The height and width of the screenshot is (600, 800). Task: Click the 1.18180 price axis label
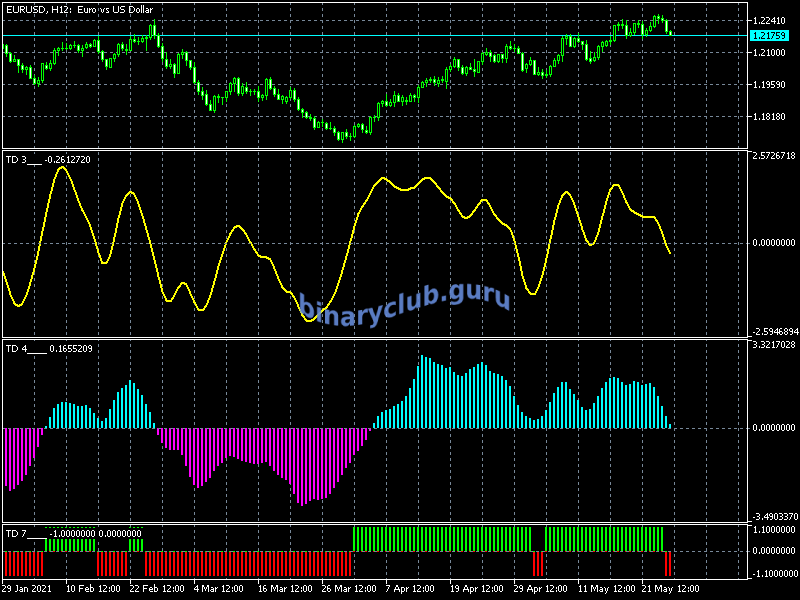771,117
